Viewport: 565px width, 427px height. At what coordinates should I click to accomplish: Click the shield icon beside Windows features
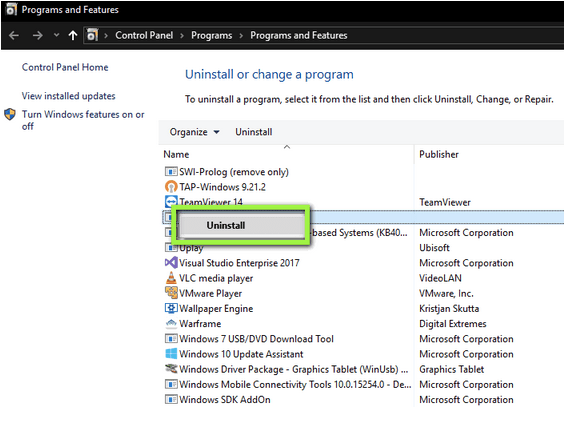[10, 114]
